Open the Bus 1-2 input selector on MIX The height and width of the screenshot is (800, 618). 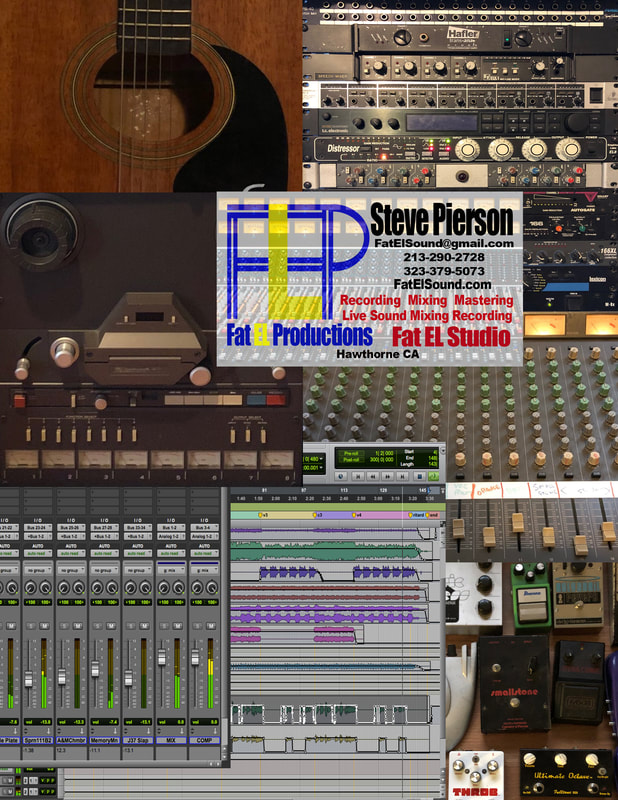[170, 528]
